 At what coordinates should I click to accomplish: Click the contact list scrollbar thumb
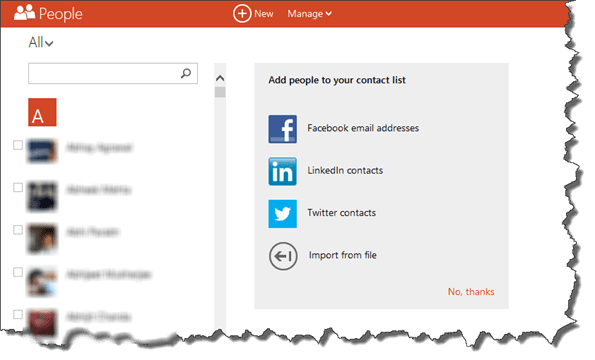[x=220, y=92]
